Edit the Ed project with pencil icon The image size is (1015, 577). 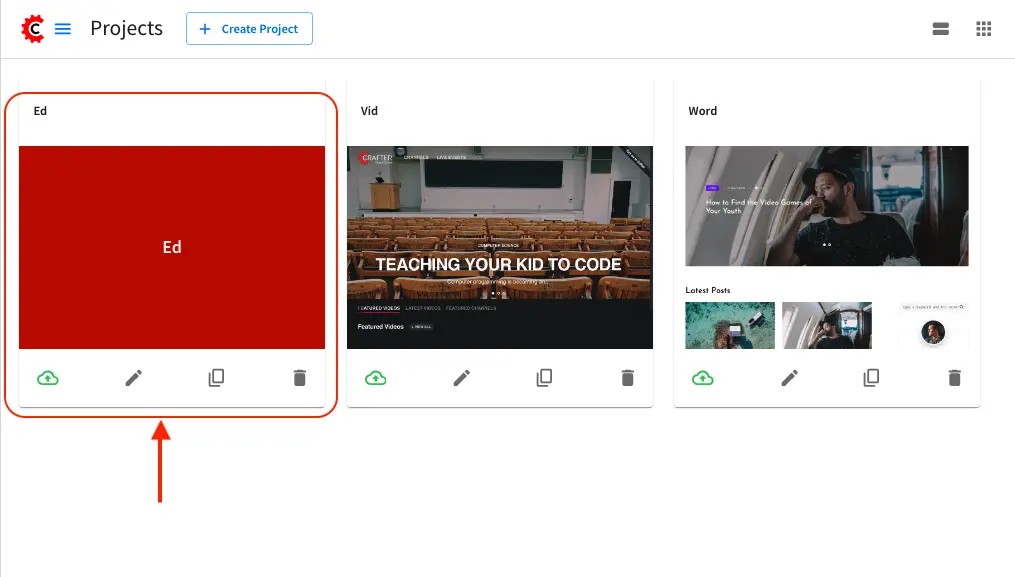point(133,378)
